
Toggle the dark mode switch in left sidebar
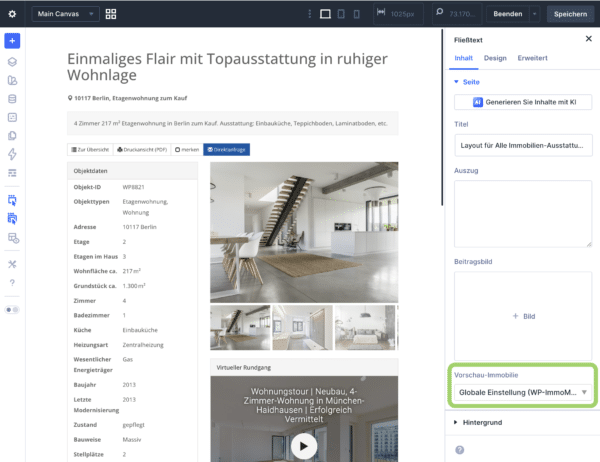coord(12,310)
